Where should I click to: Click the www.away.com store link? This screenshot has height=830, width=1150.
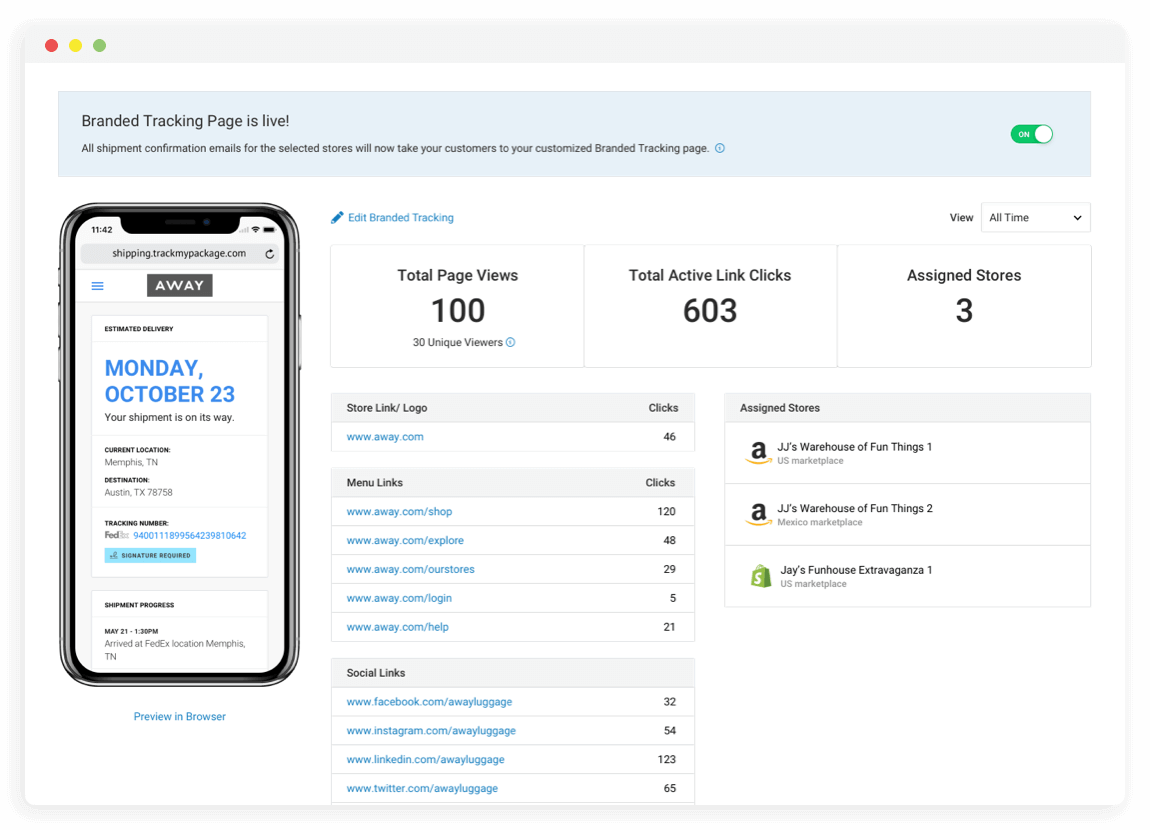point(385,437)
